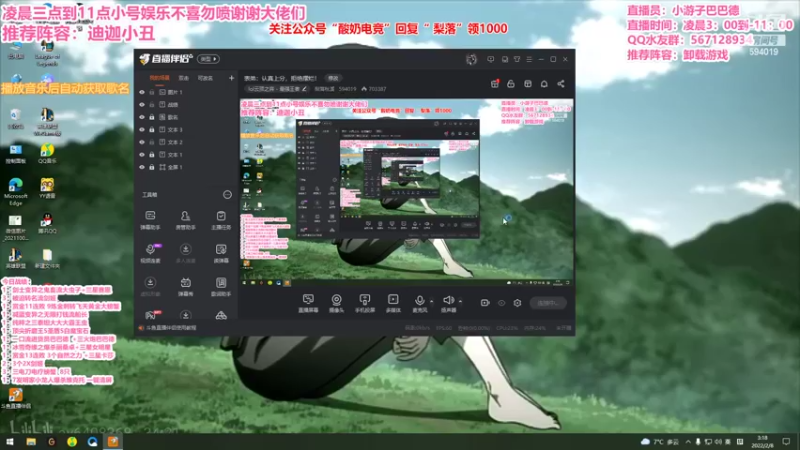The height and width of the screenshot is (450, 800).
Task: Select the 图片 1 source row
Action: pos(186,92)
